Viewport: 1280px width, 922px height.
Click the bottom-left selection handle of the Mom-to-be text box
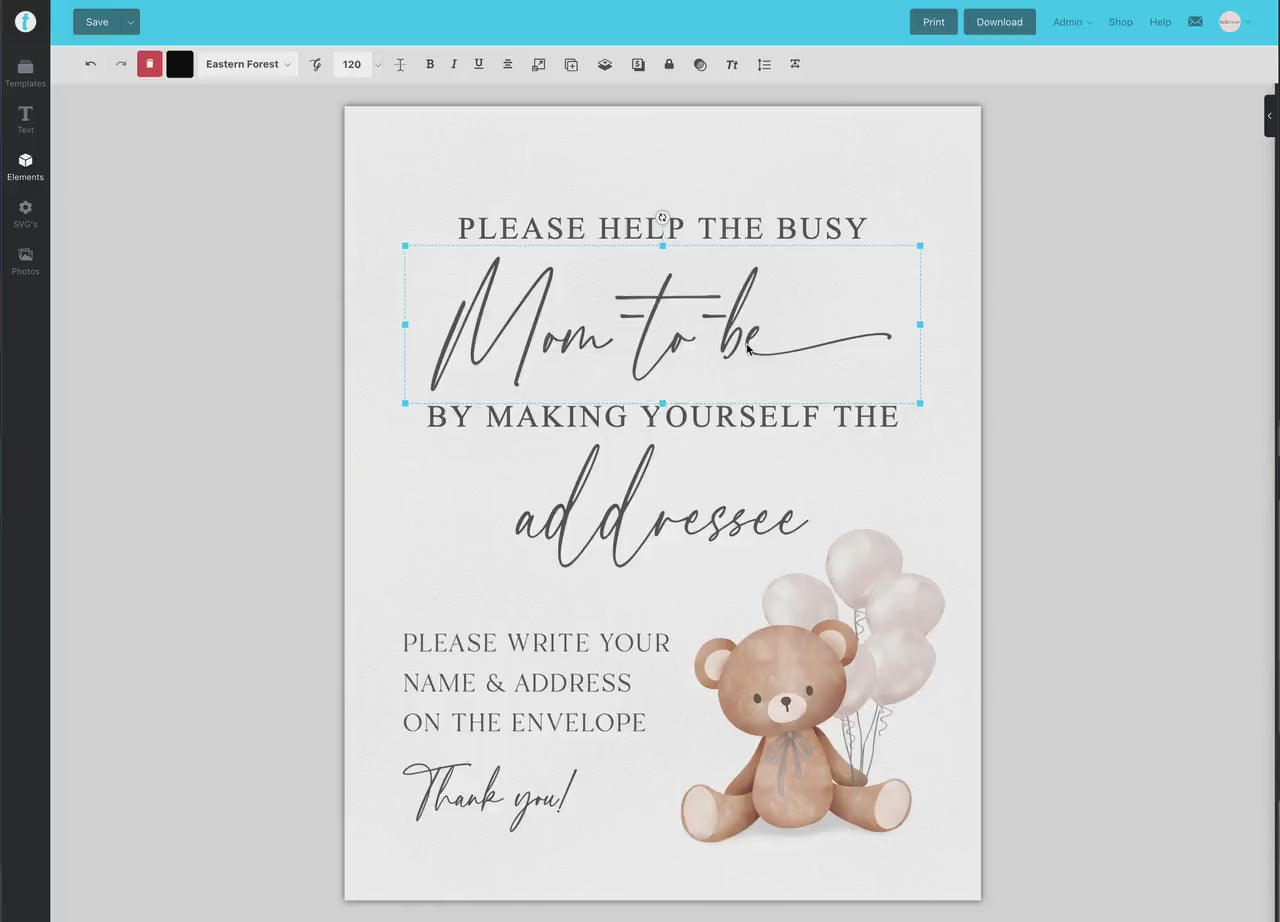(x=405, y=403)
